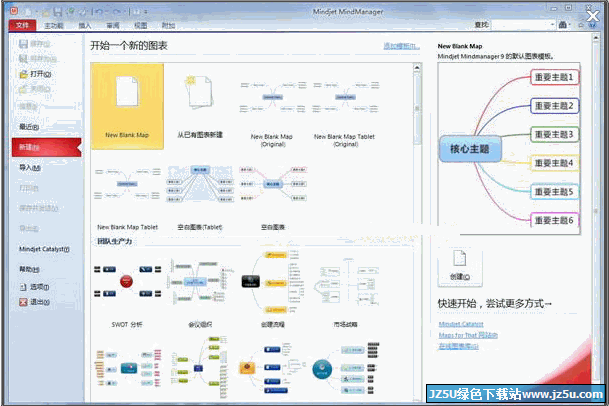Click the 核心主题 central topic in preview

(470, 149)
